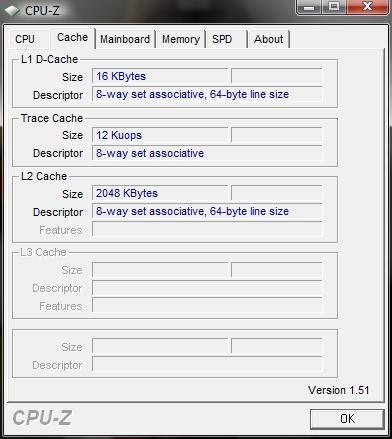
Task: Click the "Trace Cache" group label
Action: coord(52,118)
